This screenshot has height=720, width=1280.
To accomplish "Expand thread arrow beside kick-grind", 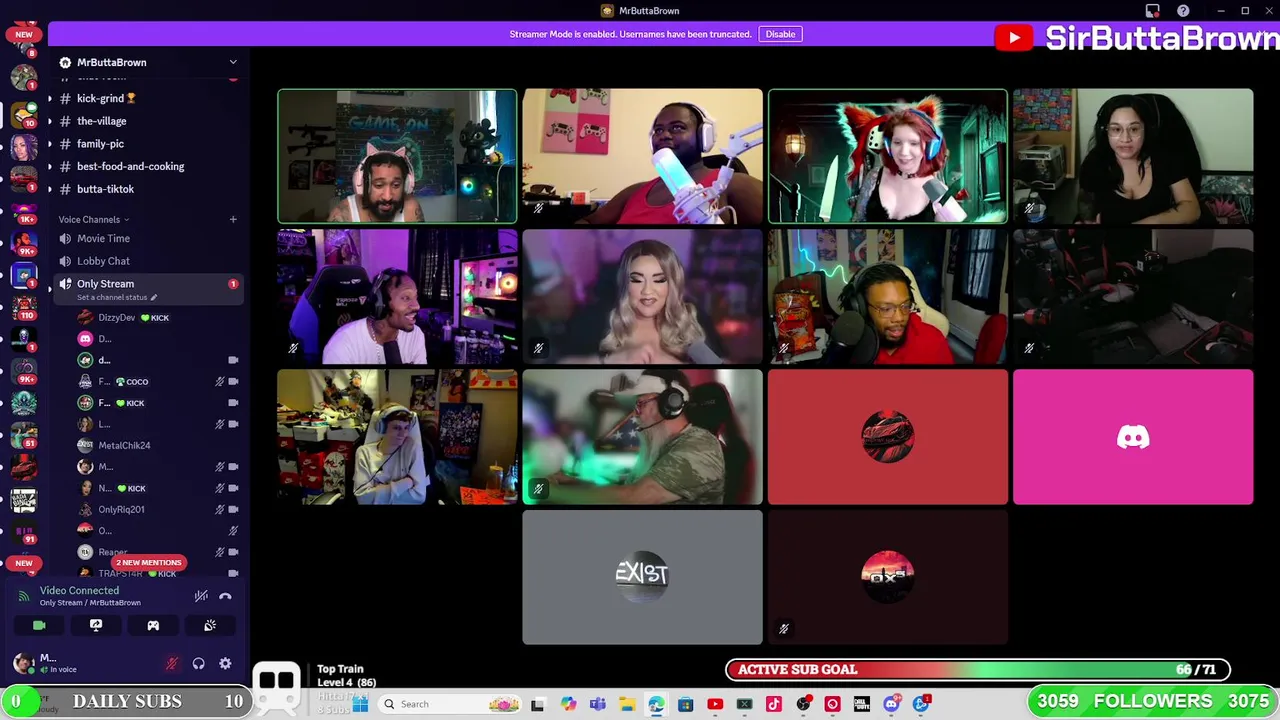I will 49,98.
